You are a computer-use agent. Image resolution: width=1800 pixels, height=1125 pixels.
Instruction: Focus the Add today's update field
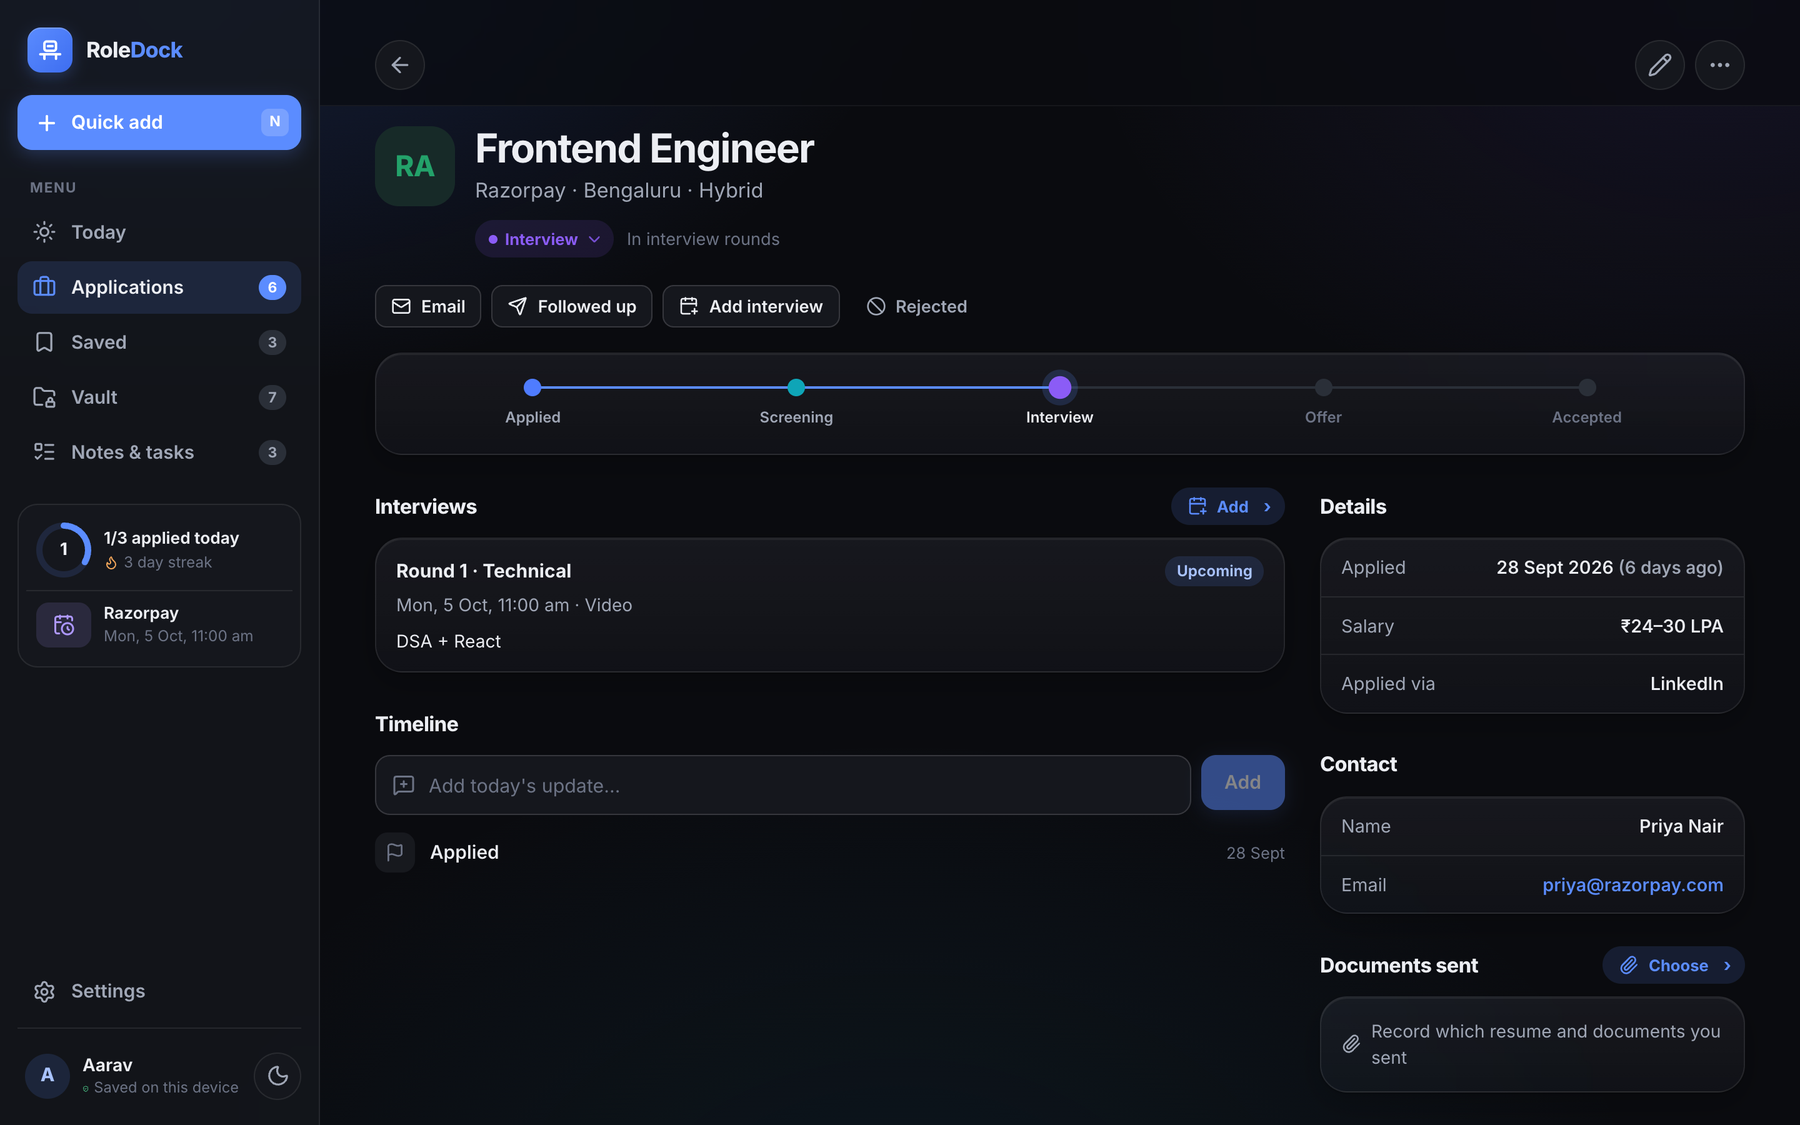(x=783, y=785)
